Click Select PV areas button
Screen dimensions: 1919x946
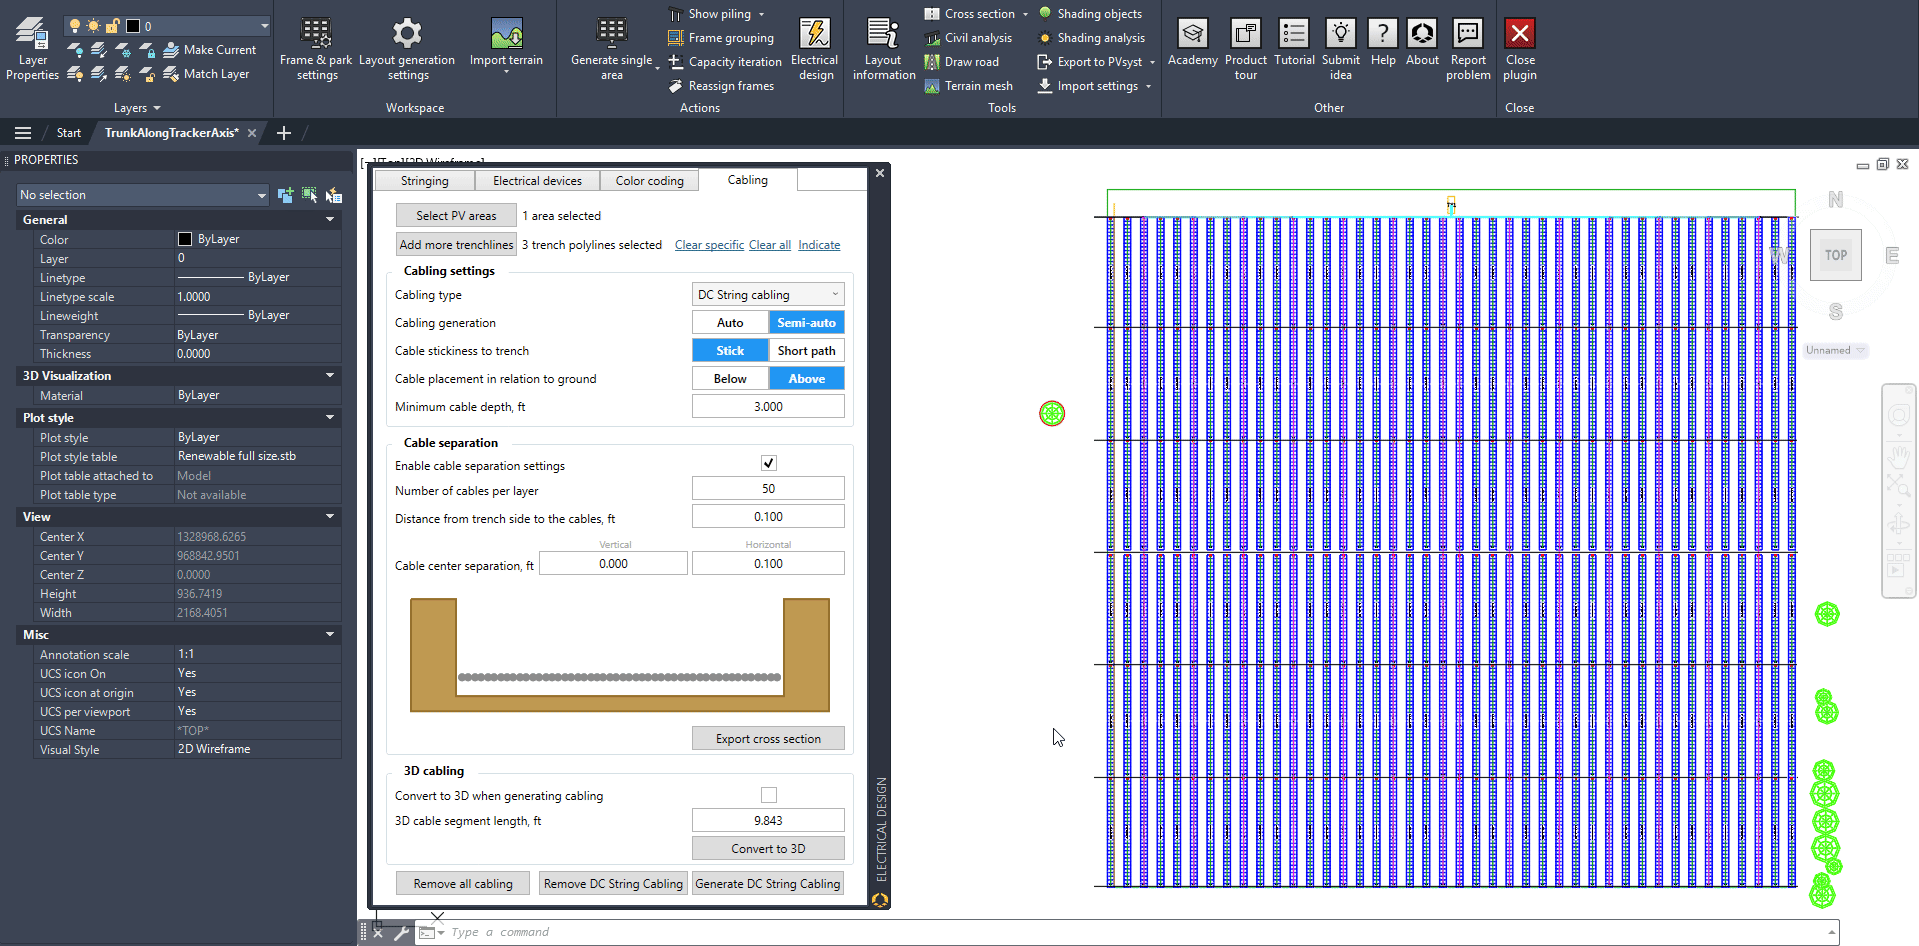(x=456, y=215)
